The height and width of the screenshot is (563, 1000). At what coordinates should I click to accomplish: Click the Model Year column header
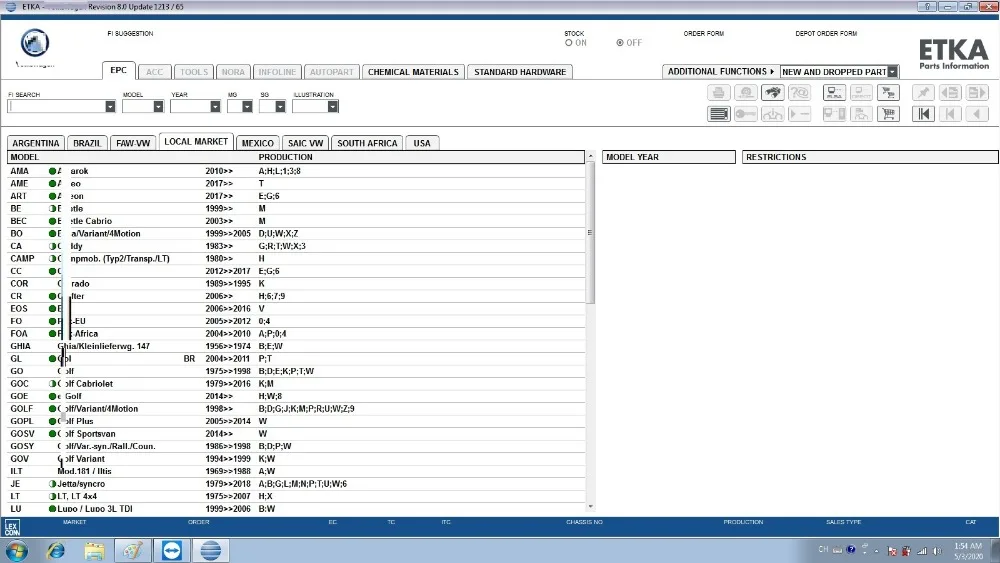669,157
